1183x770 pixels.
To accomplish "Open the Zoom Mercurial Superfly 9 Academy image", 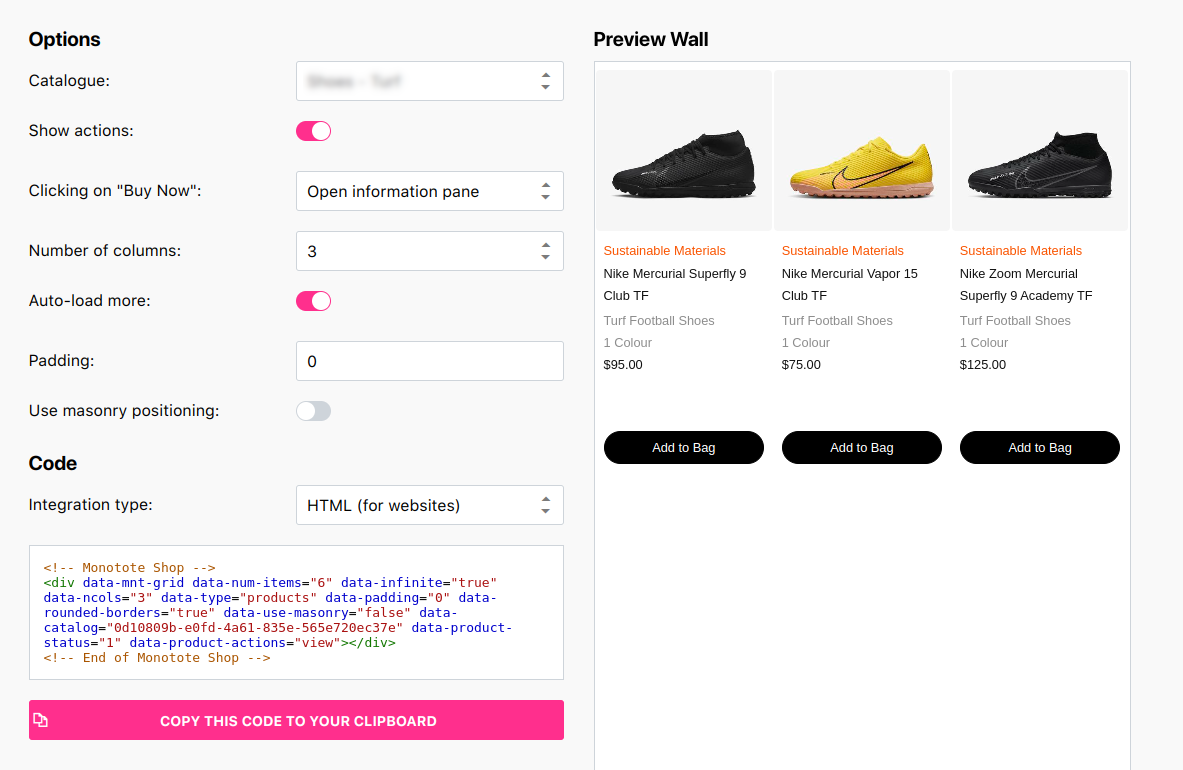I will point(1040,151).
